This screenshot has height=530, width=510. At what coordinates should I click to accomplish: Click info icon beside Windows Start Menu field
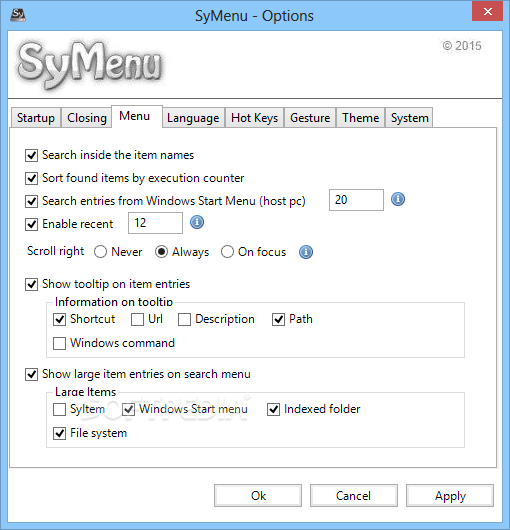point(398,199)
